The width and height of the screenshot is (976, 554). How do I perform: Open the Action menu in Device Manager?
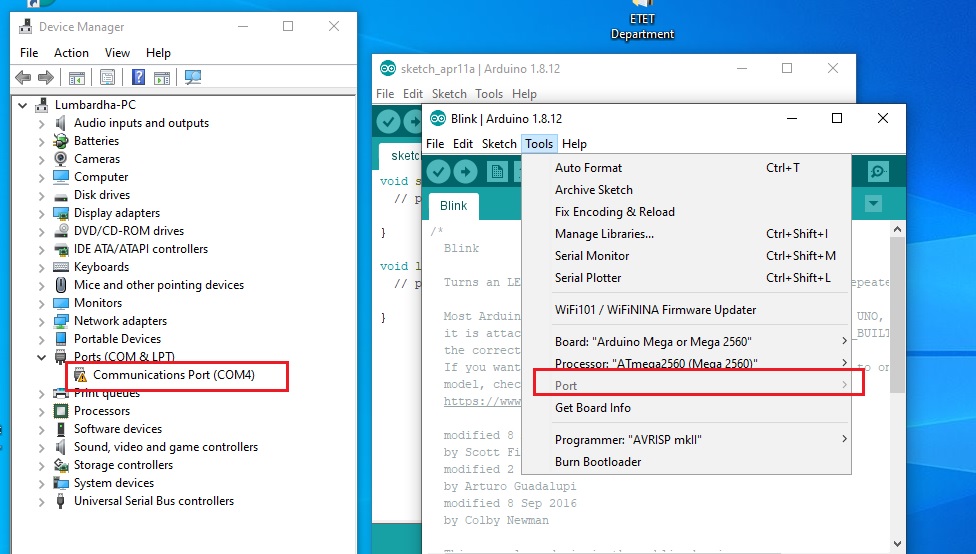point(71,53)
